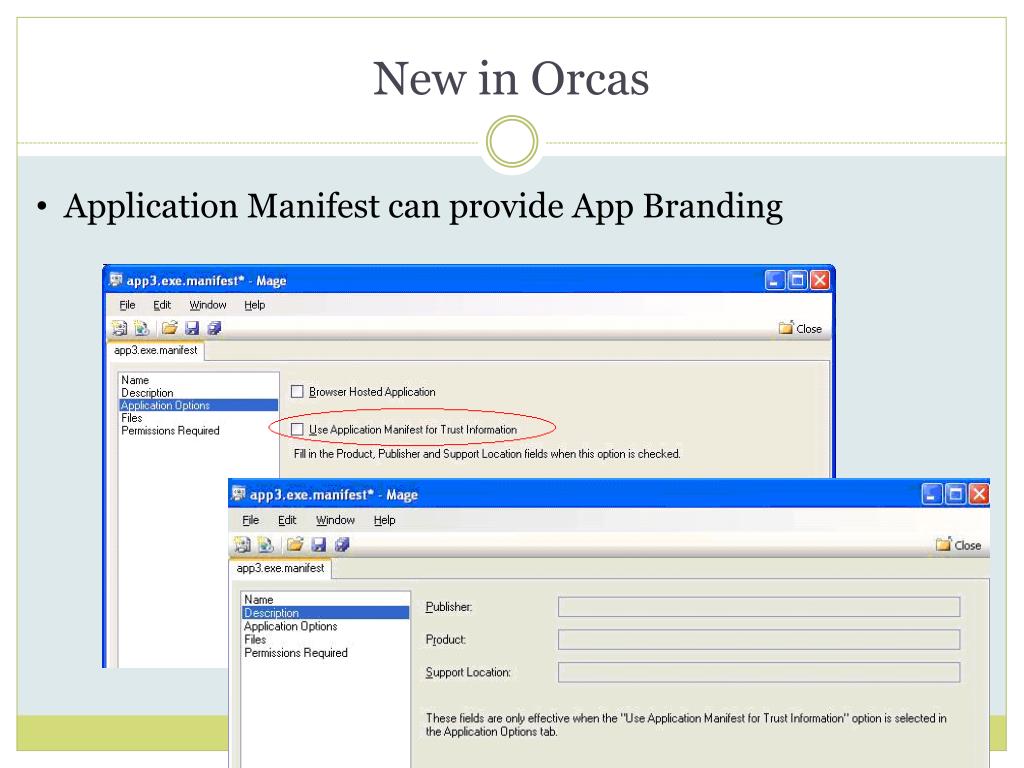Screen dimensions: 1024x768
Task: Click title bar app icon of back Mage window
Action: (116, 280)
